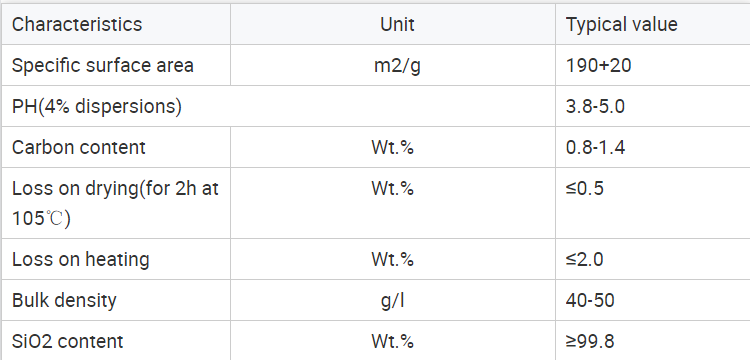This screenshot has width=750, height=360.
Task: Select the ≤0.5 value cell
Action: point(653,203)
